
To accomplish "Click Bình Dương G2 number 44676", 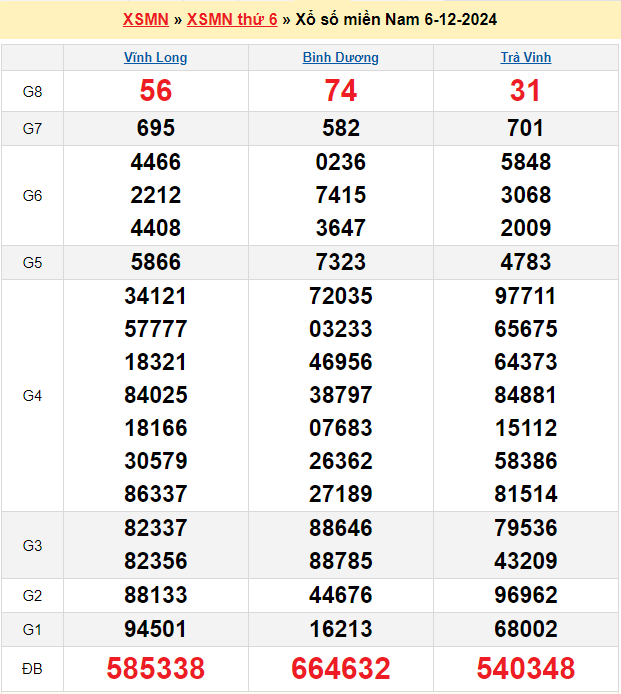I will click(x=340, y=596).
